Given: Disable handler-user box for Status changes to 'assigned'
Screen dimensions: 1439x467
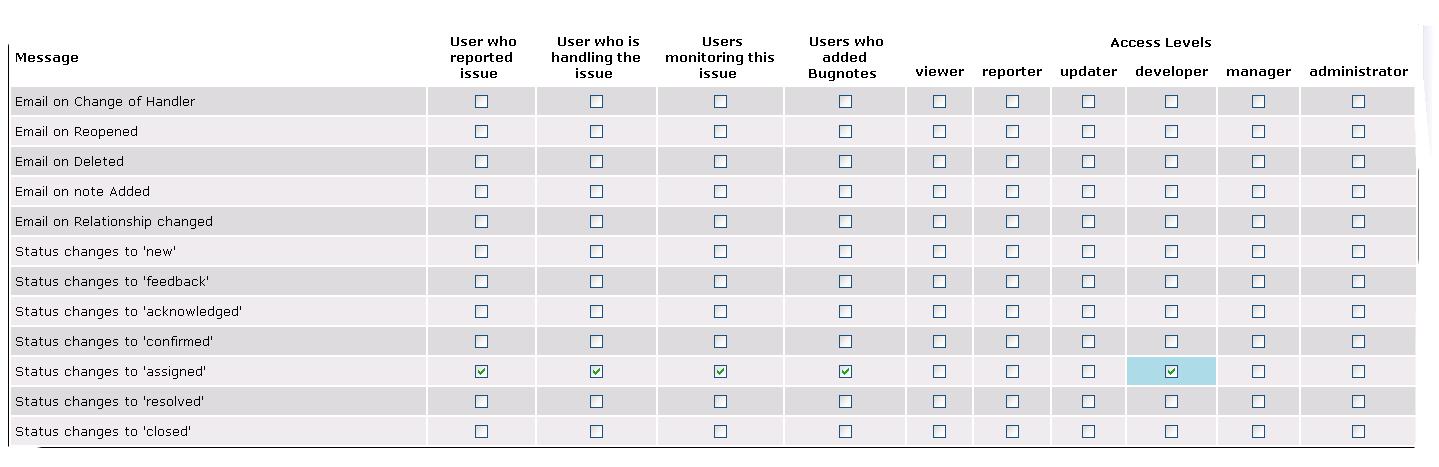Looking at the screenshot, I should pos(596,371).
